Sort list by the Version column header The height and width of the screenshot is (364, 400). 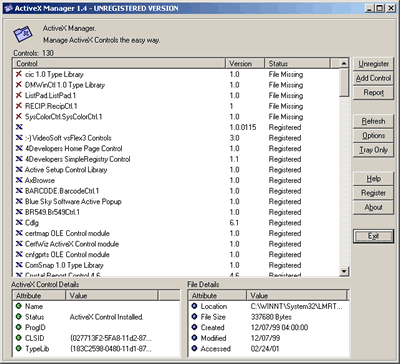[x=245, y=63]
